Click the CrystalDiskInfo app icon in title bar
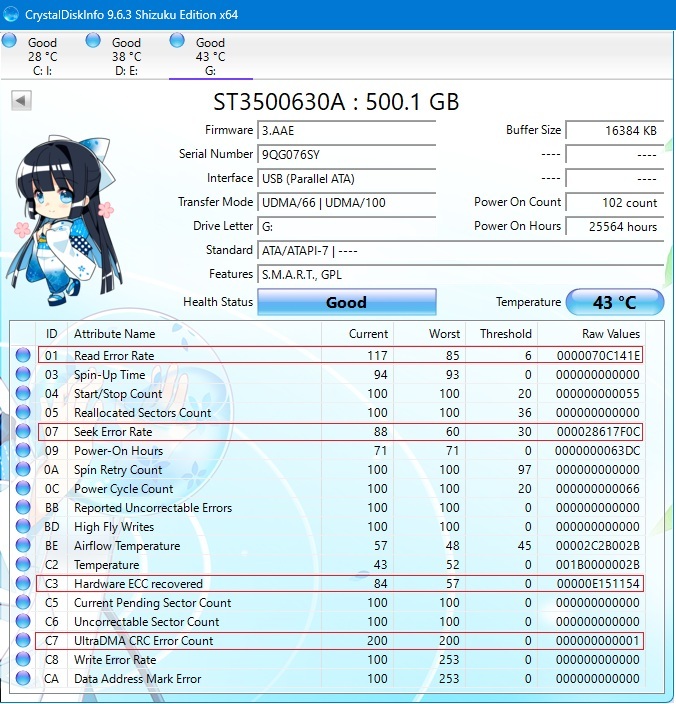 [11, 14]
